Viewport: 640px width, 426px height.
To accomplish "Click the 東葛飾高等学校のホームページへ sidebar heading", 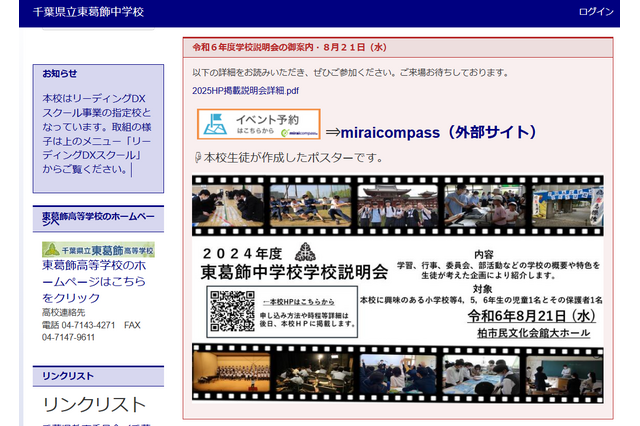I will (x=98, y=219).
